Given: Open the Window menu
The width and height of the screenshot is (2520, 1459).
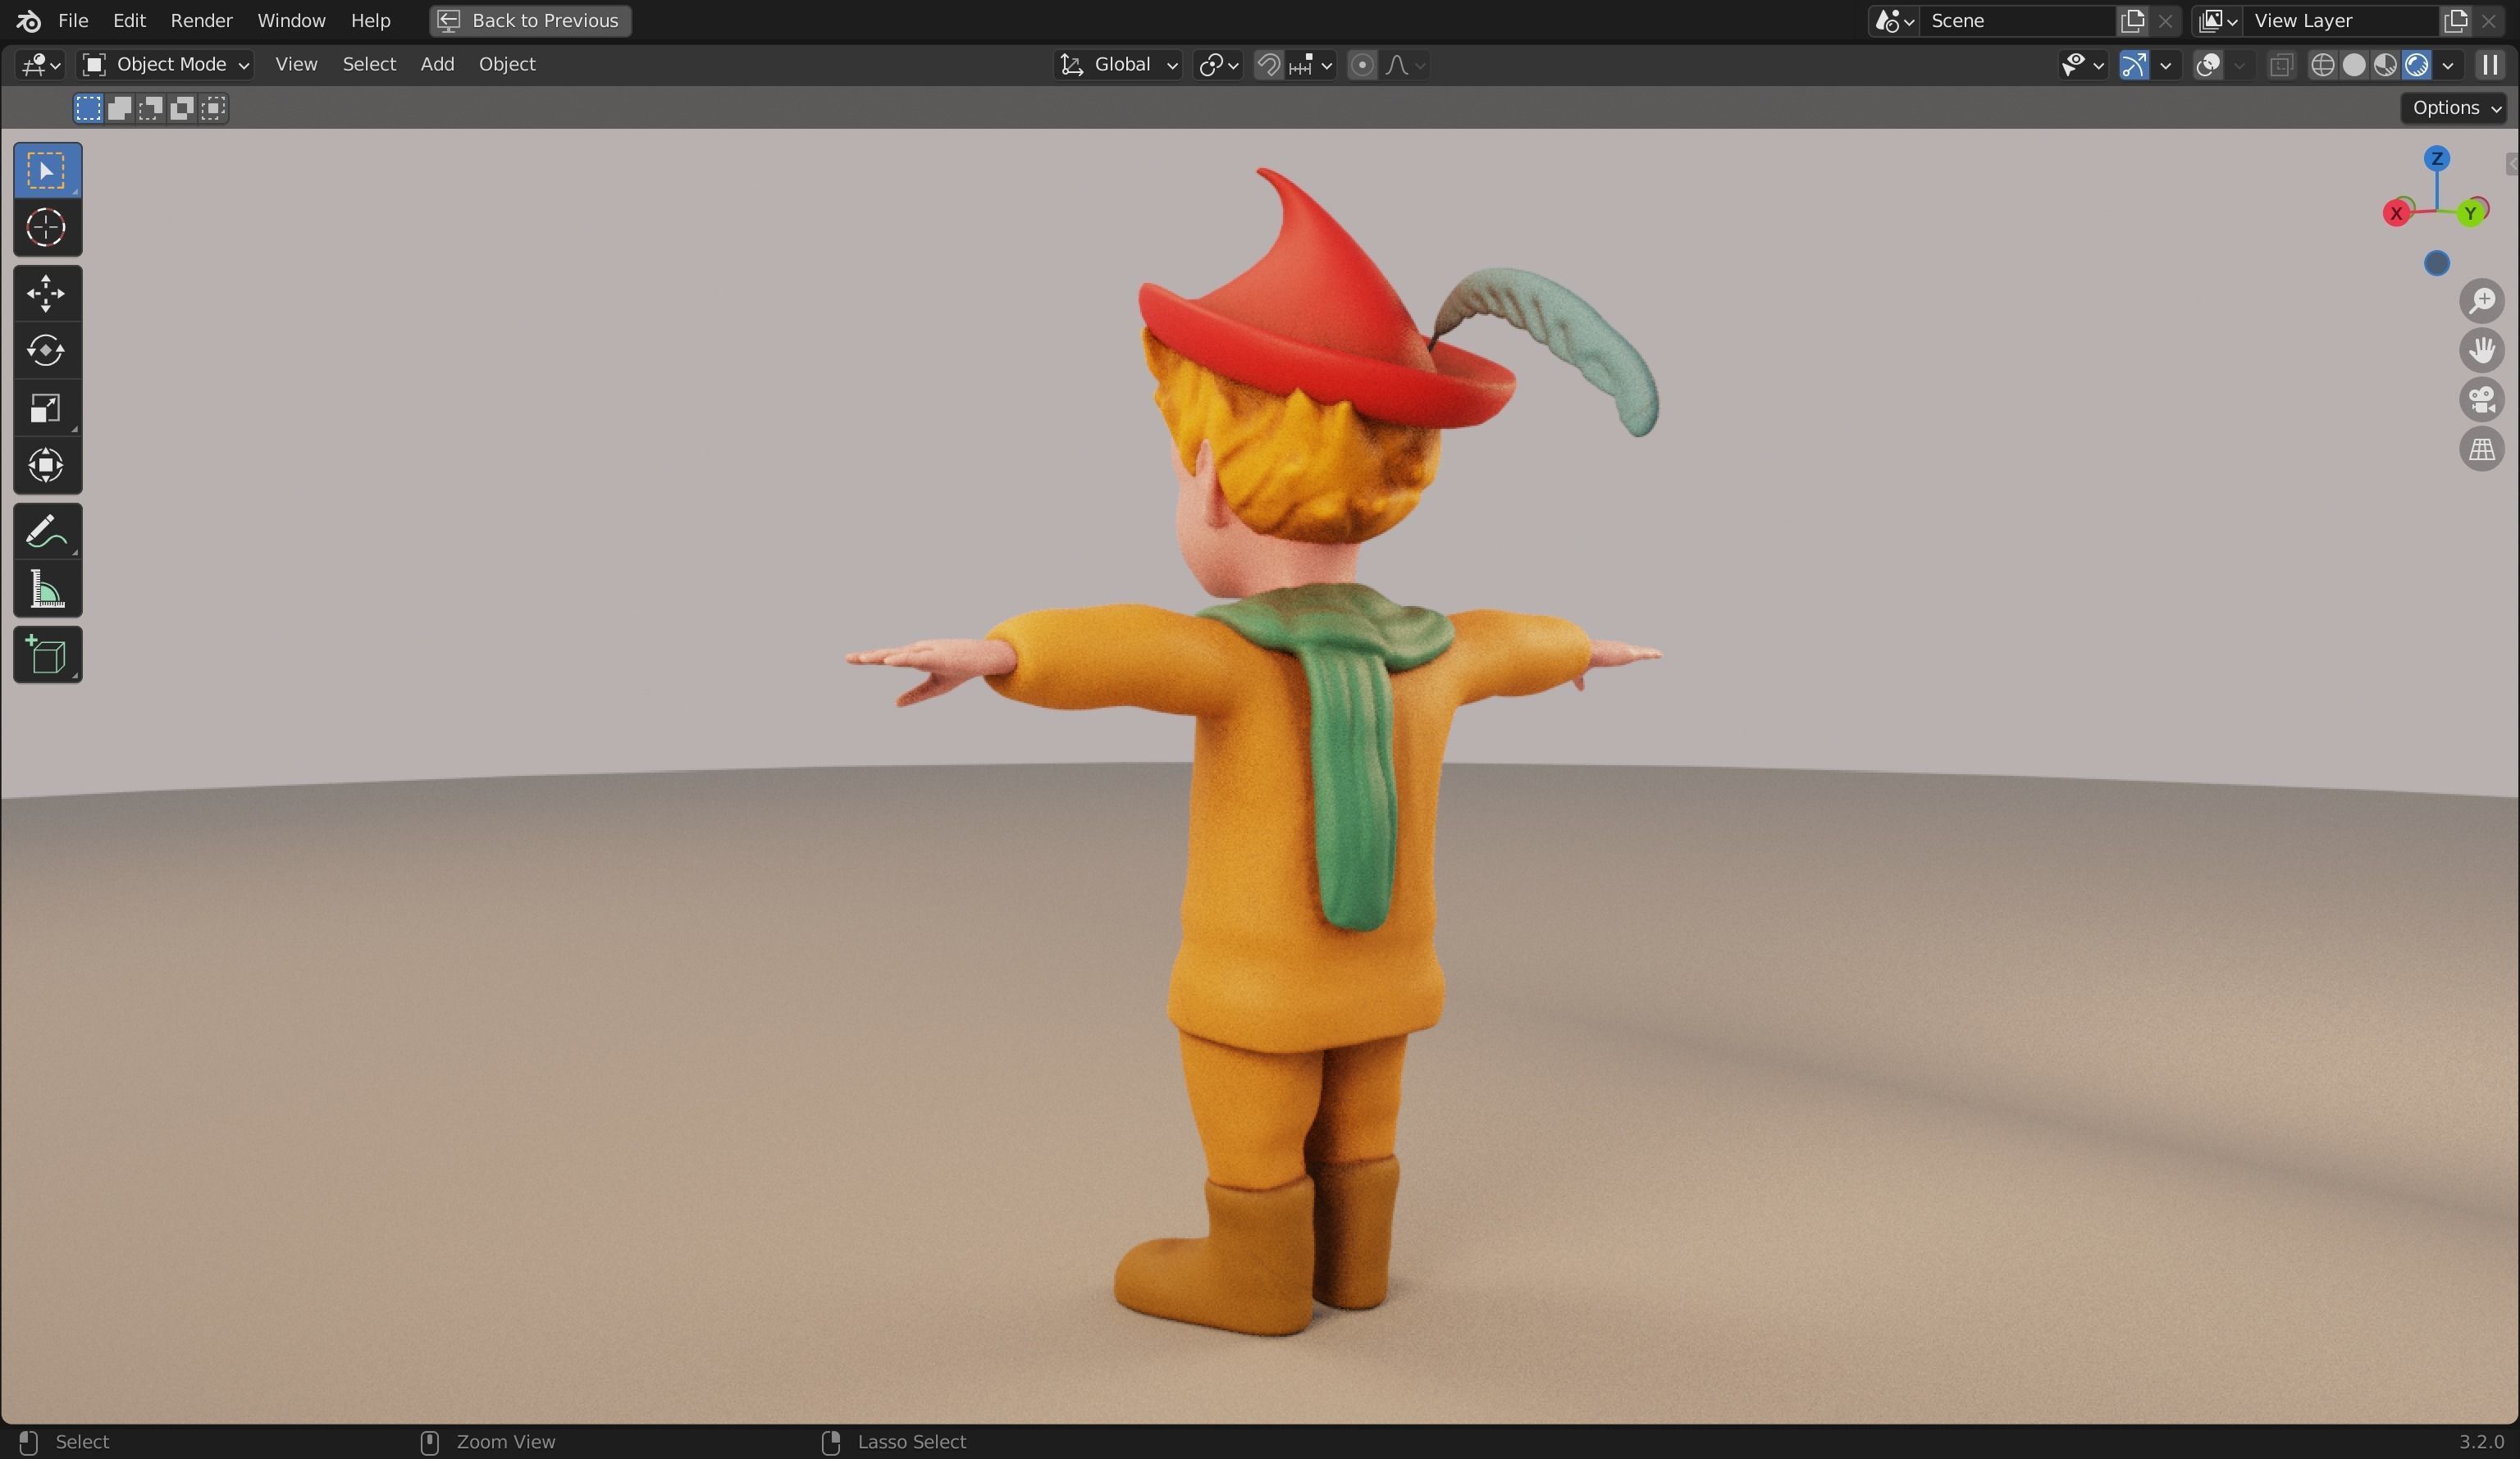Looking at the screenshot, I should pyautogui.click(x=291, y=20).
